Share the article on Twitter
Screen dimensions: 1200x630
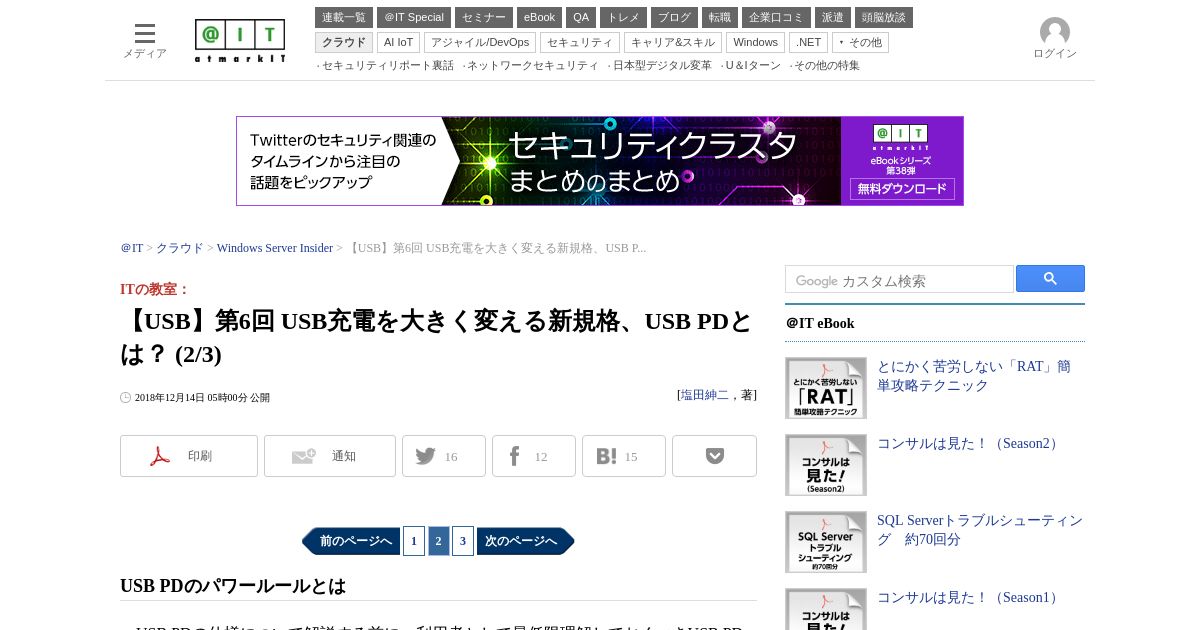pyautogui.click(x=444, y=456)
